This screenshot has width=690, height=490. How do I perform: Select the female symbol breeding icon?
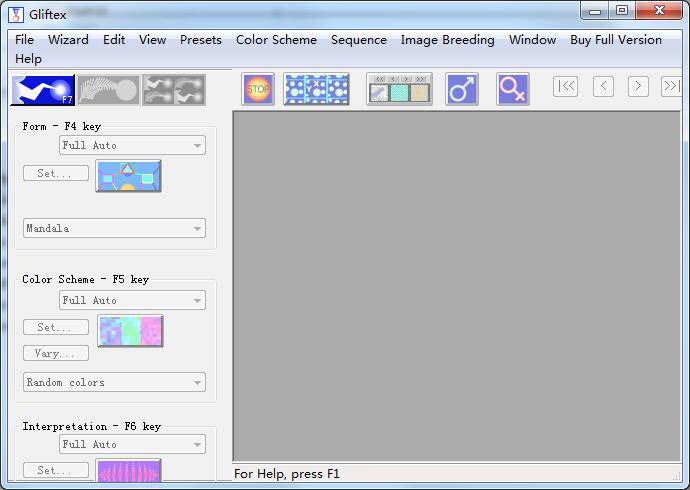pos(512,89)
